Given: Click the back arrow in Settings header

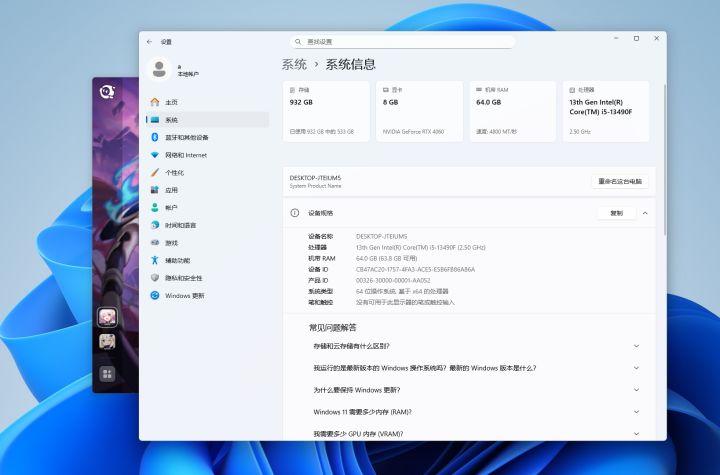Looking at the screenshot, I should [149, 42].
